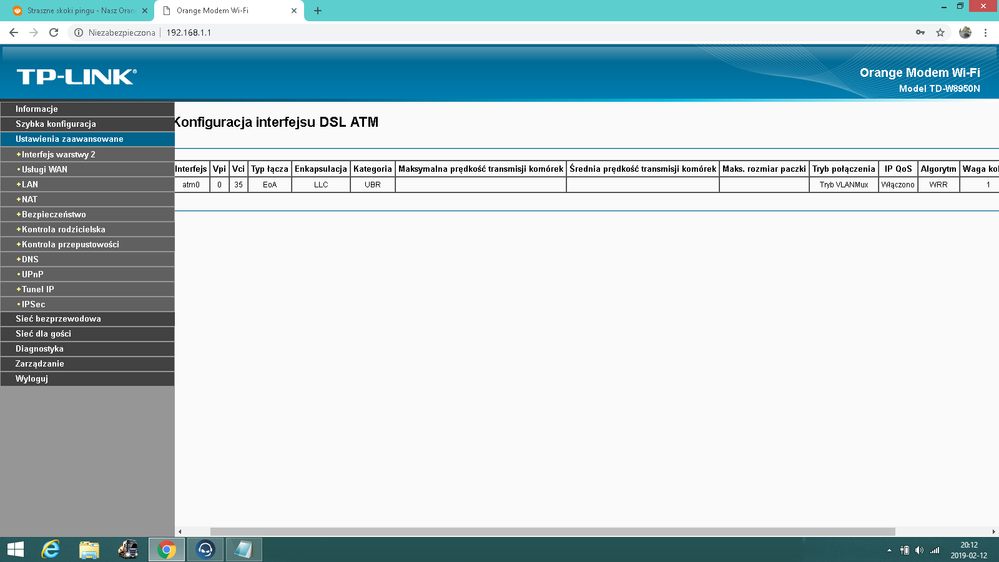Expand Kontrola przepustowości submenu
This screenshot has width=999, height=562.
click(87, 244)
